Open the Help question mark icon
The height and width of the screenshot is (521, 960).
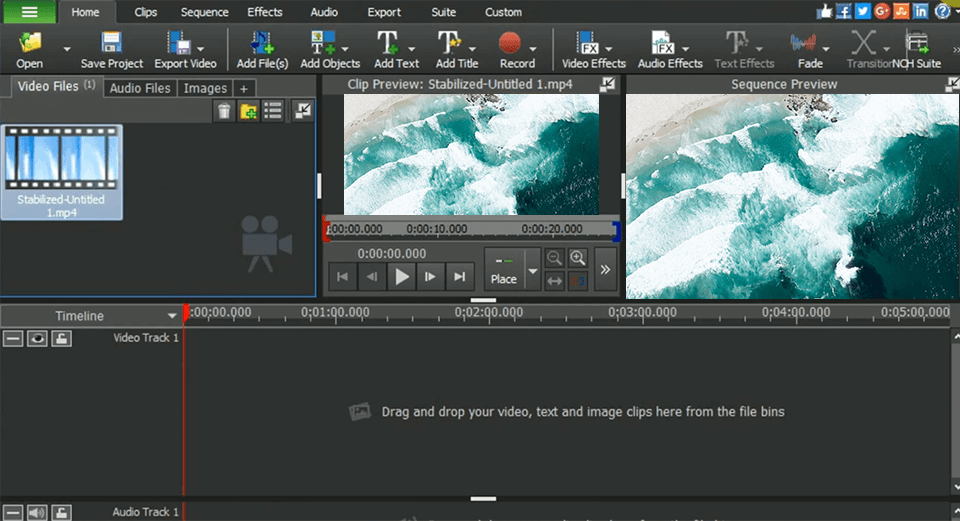(x=942, y=11)
